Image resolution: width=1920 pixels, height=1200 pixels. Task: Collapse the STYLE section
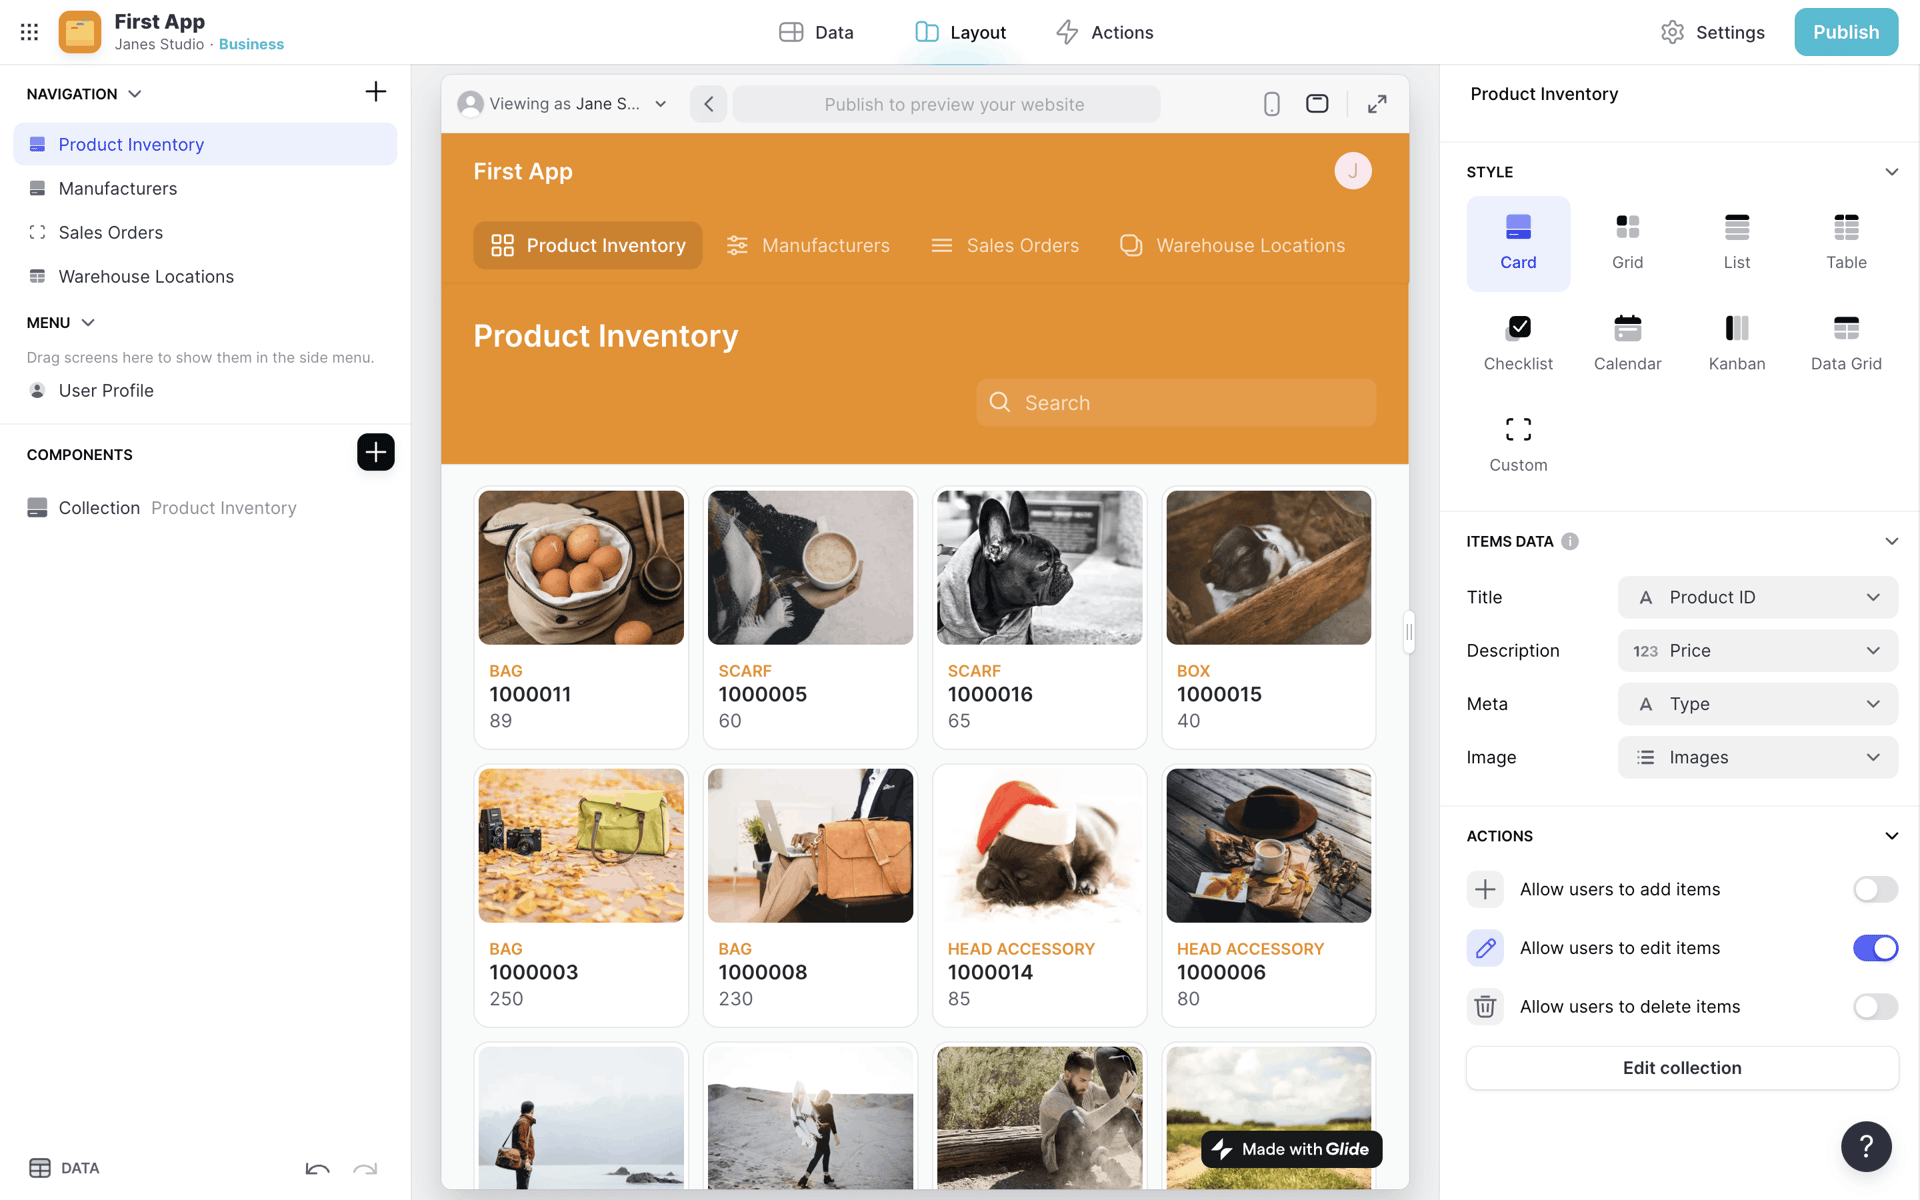click(1891, 172)
